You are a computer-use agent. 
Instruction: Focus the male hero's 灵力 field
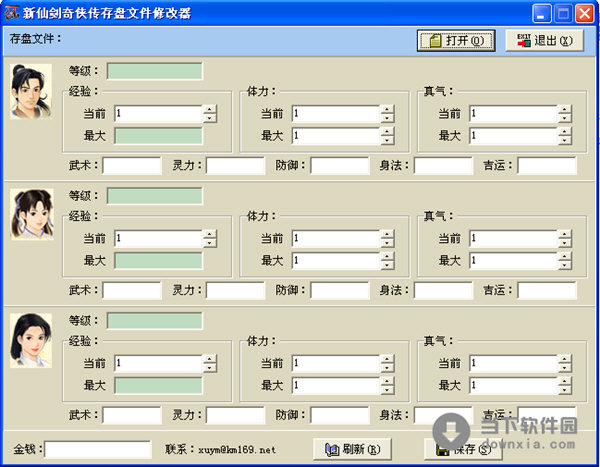pos(235,165)
